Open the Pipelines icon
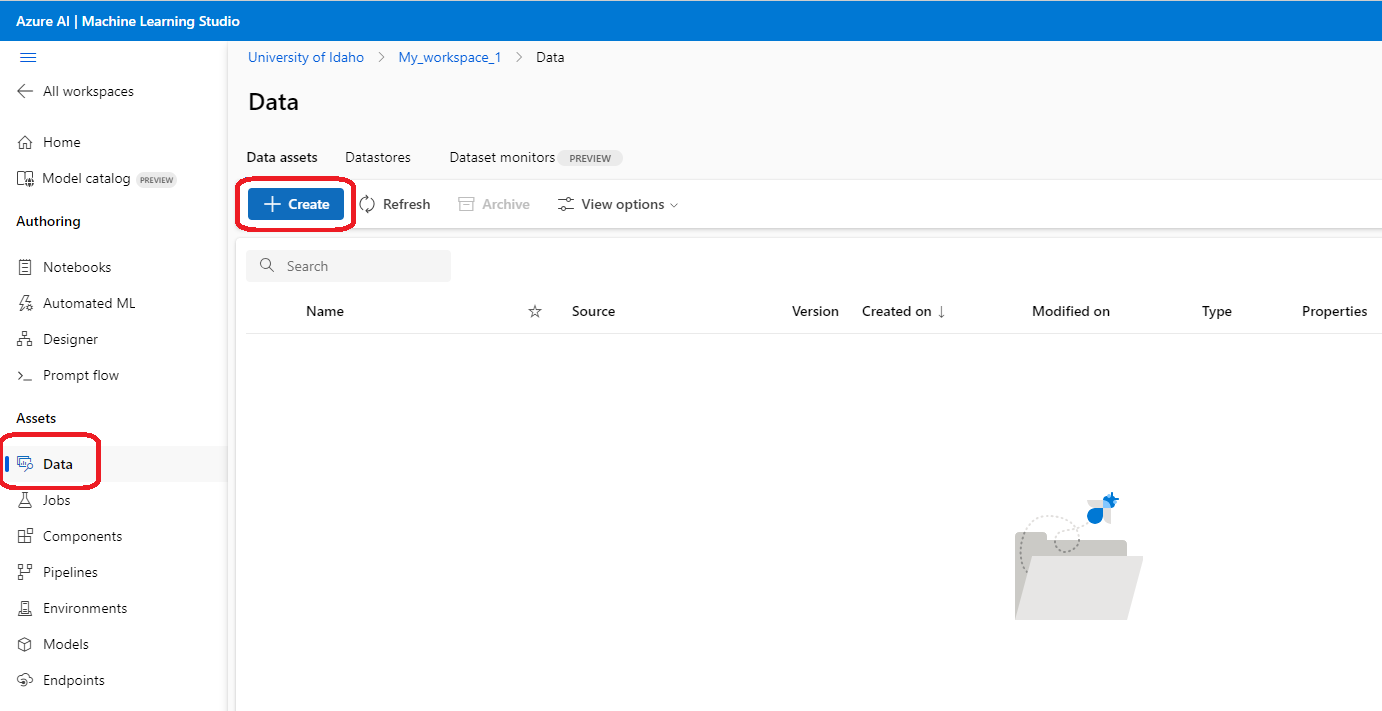 pos(26,572)
